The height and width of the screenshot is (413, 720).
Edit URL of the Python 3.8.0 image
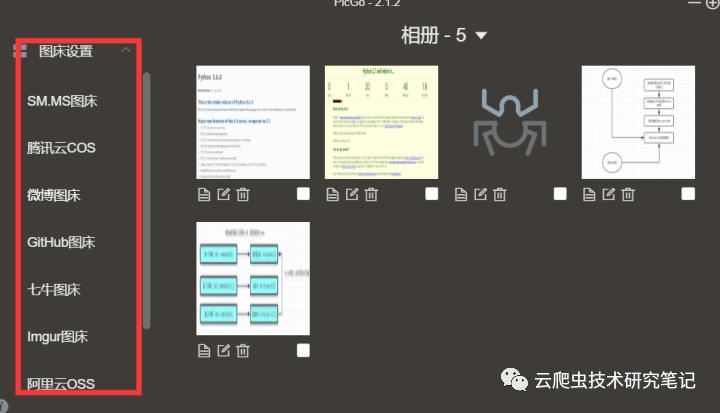pyautogui.click(x=223, y=194)
